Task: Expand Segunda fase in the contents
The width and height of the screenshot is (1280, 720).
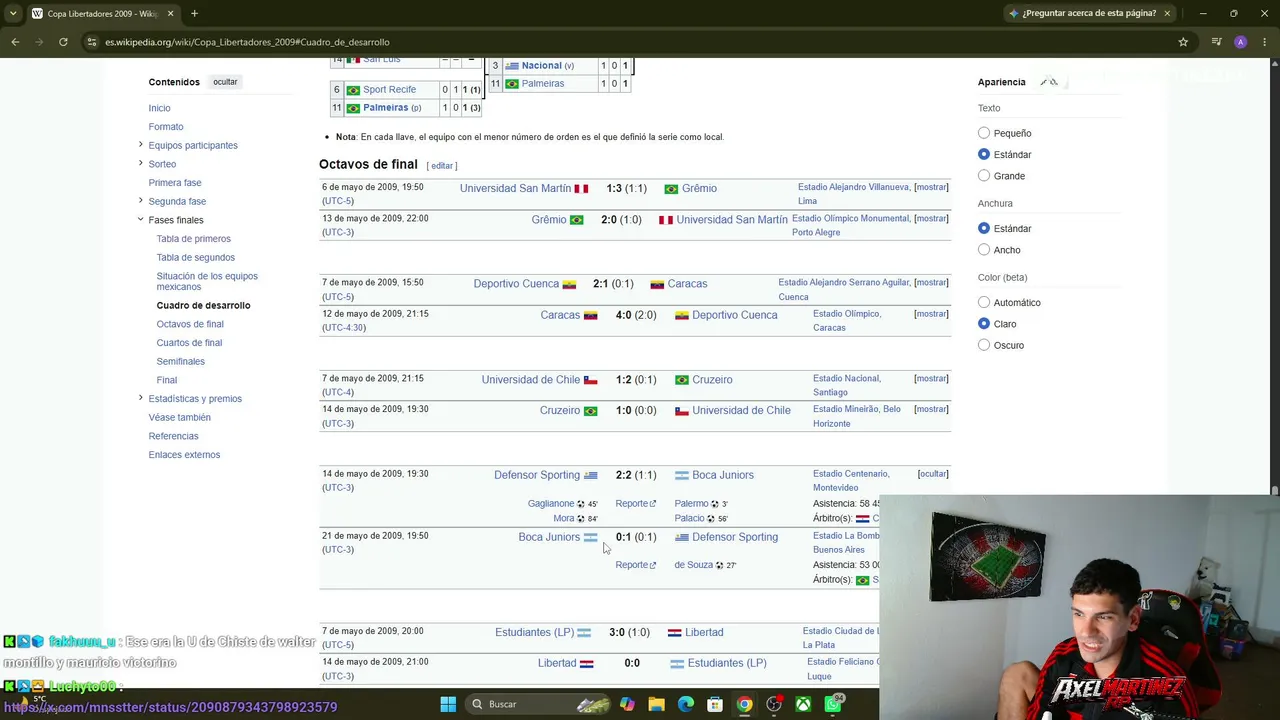Action: [140, 201]
